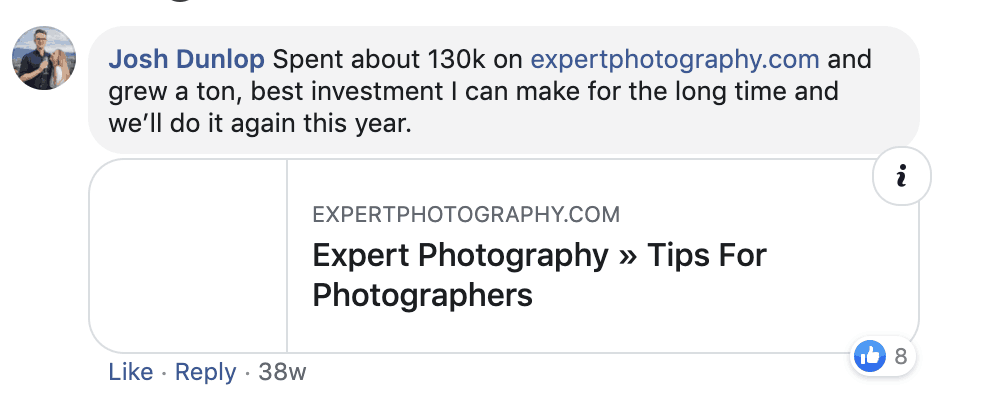The width and height of the screenshot is (986, 400).
Task: Open the reaction count showing 8
Action: click(900, 355)
